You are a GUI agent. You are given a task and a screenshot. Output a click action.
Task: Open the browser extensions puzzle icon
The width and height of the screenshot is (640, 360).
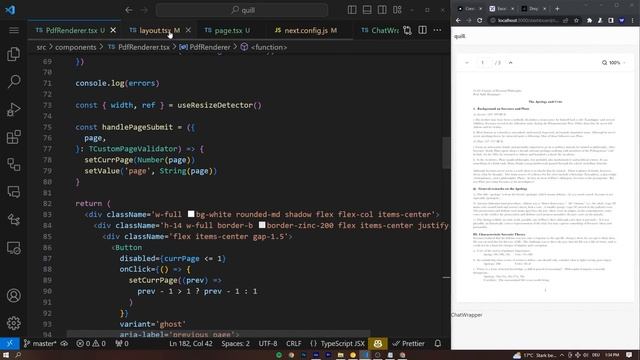coord(589,20)
